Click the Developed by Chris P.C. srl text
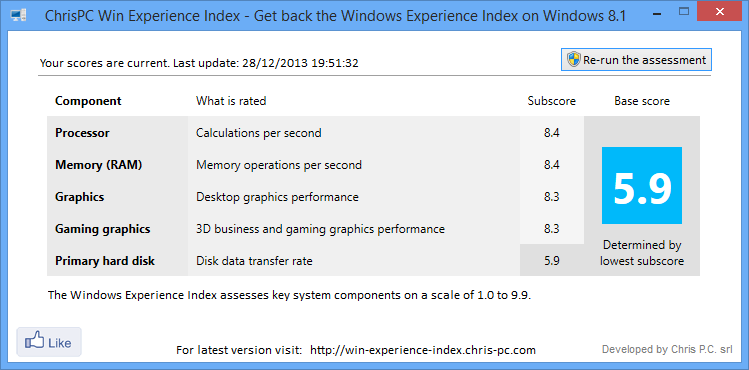Viewport: 749px width, 370px height. click(x=667, y=349)
